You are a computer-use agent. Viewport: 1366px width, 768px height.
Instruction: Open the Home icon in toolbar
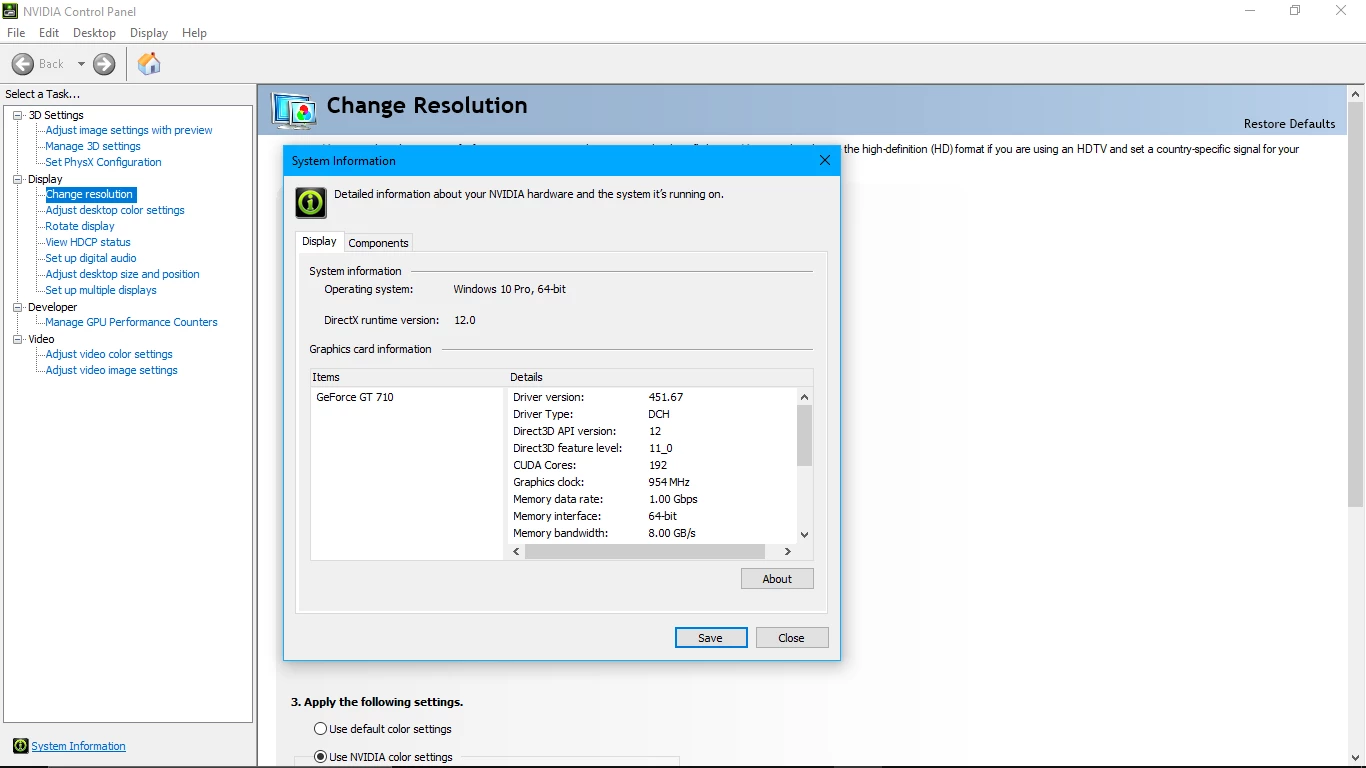point(149,64)
